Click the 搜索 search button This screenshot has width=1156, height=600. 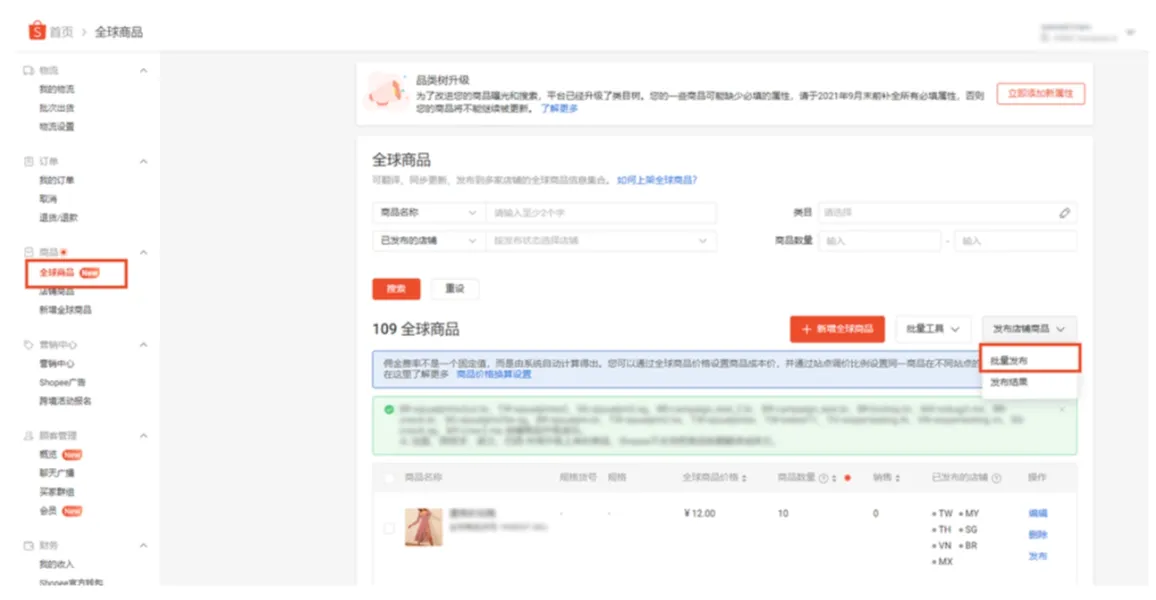coord(396,288)
